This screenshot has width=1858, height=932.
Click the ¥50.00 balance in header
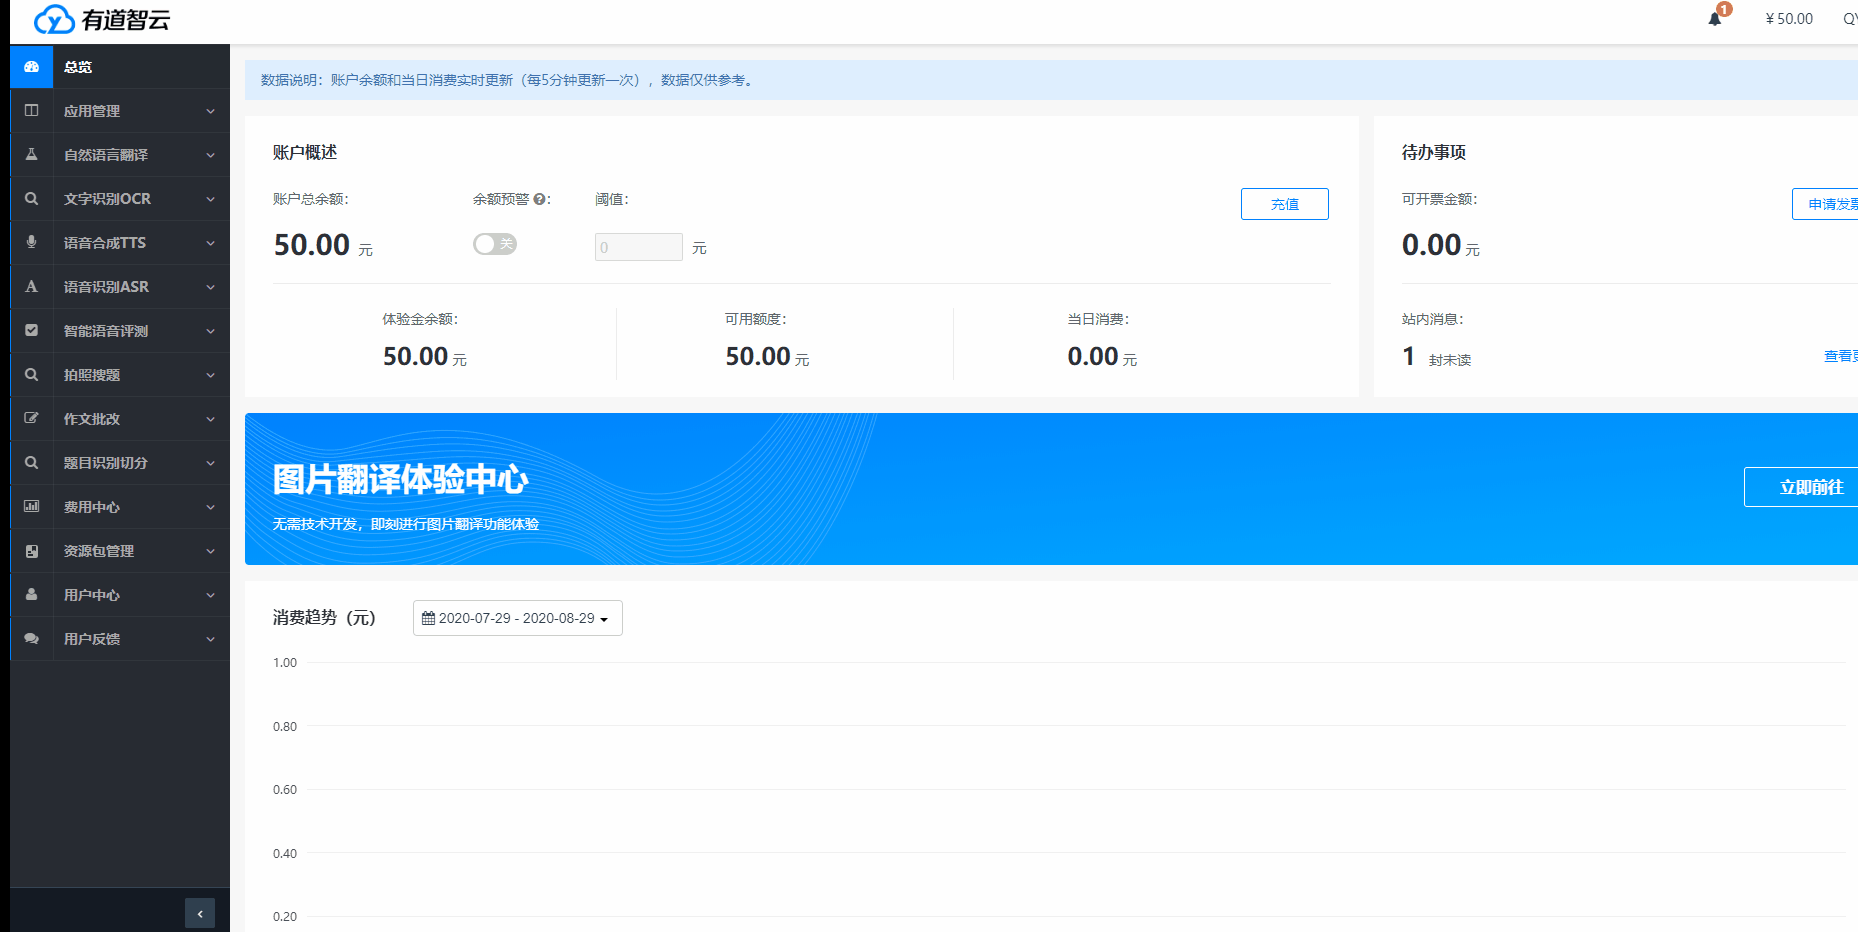click(1789, 19)
